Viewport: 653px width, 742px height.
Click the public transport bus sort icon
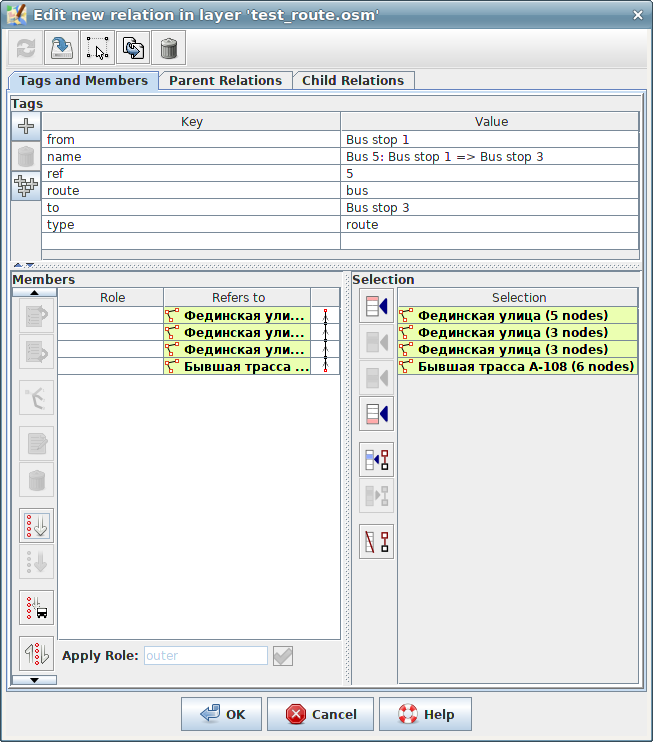[37, 607]
